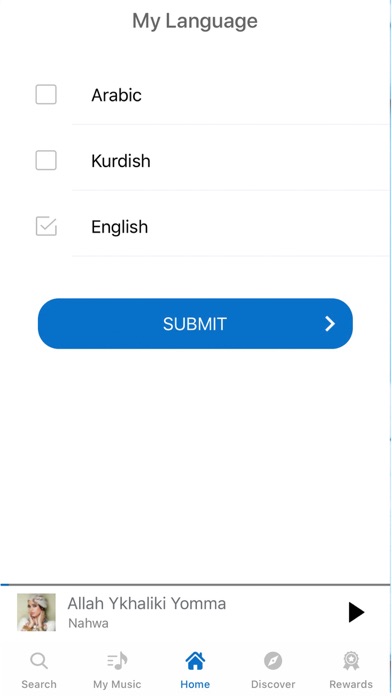Switch to the Rewards tab label
This screenshot has height=696, width=392.
(x=351, y=684)
